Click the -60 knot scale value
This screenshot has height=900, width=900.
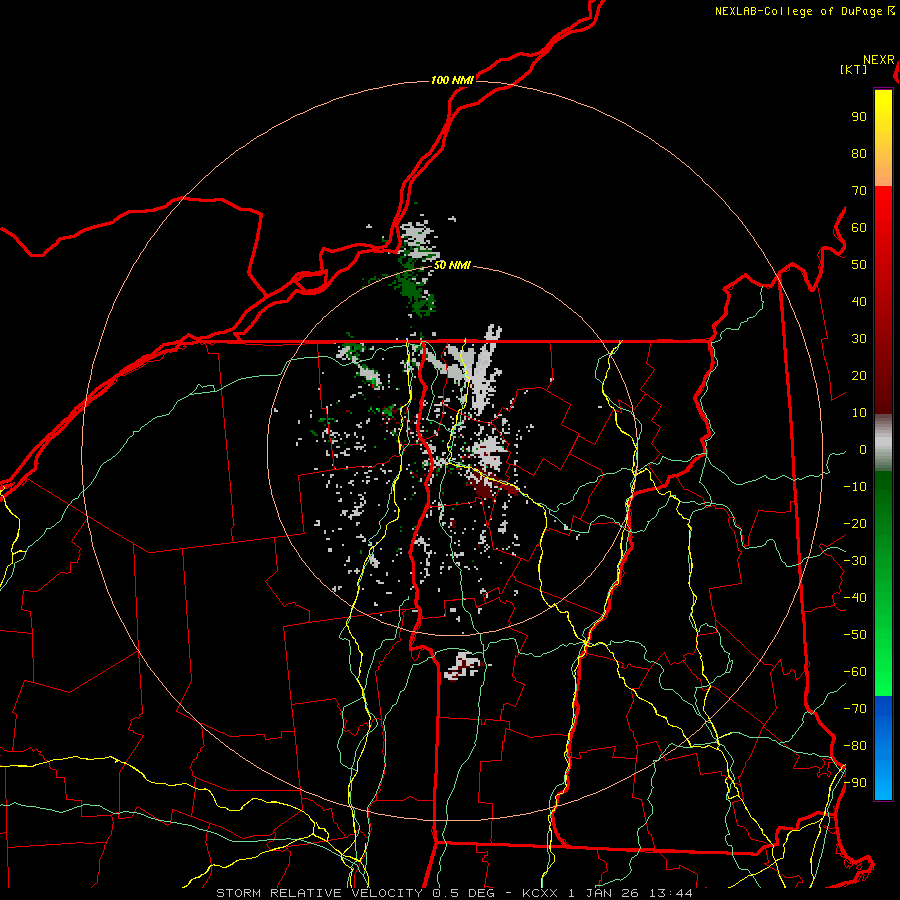point(855,672)
